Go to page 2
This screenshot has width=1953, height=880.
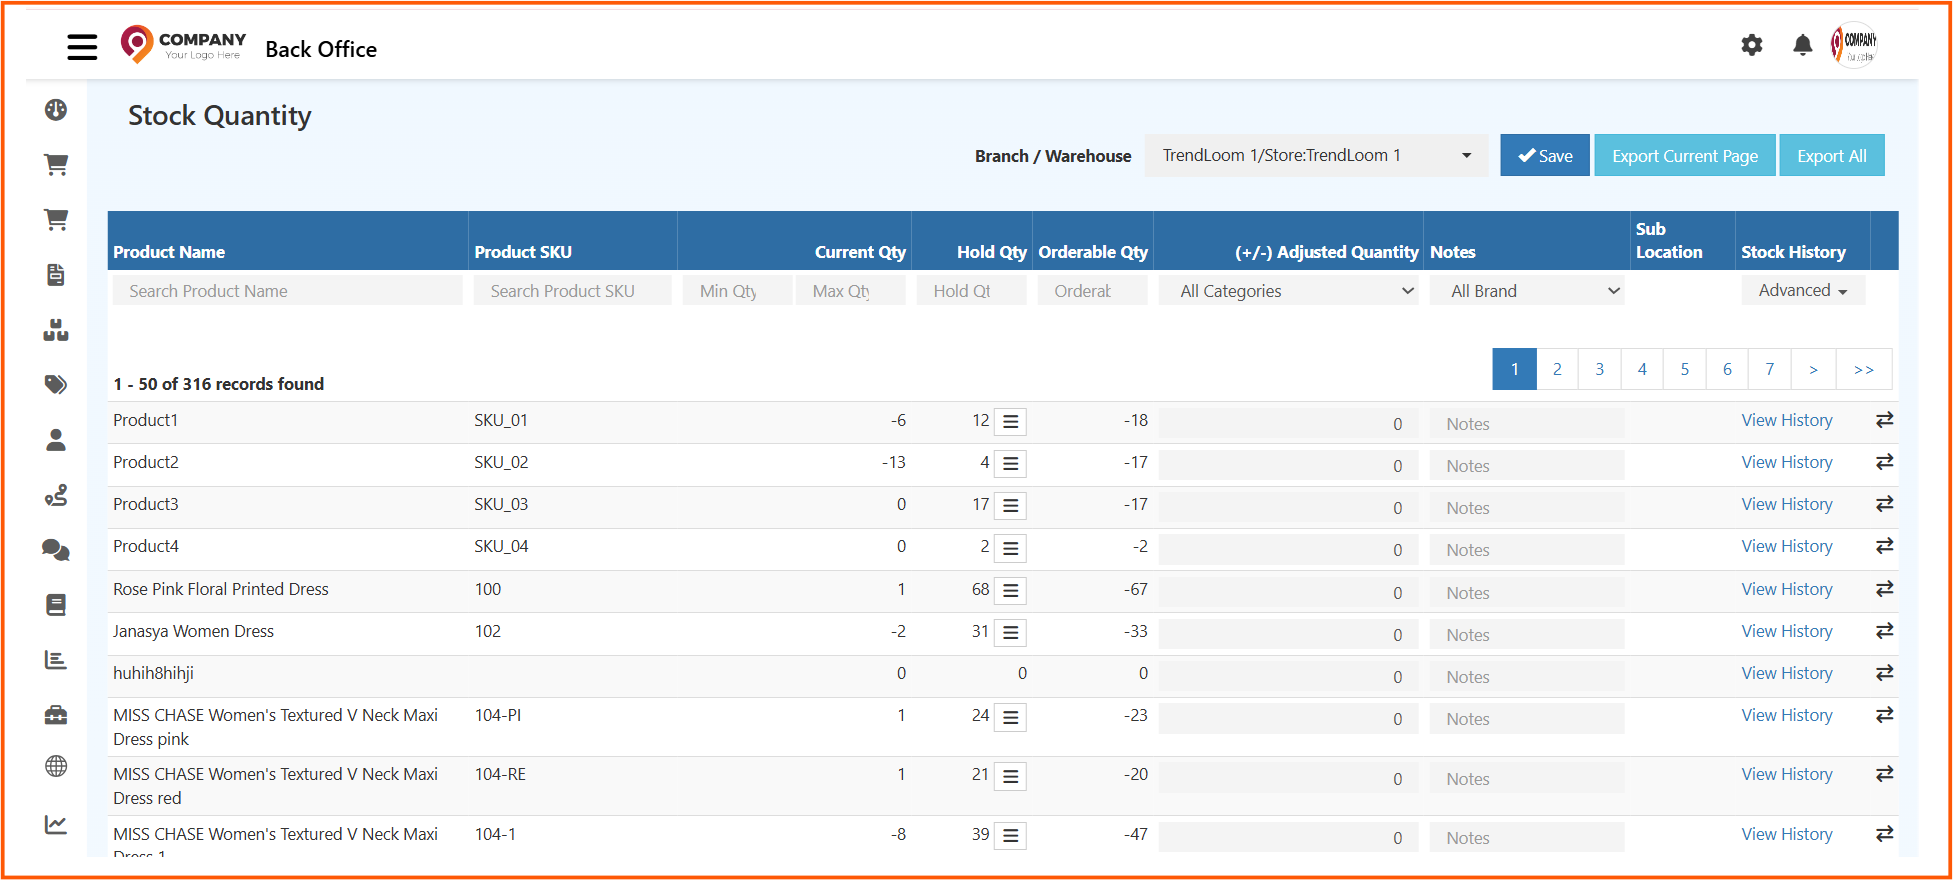pyautogui.click(x=1557, y=369)
